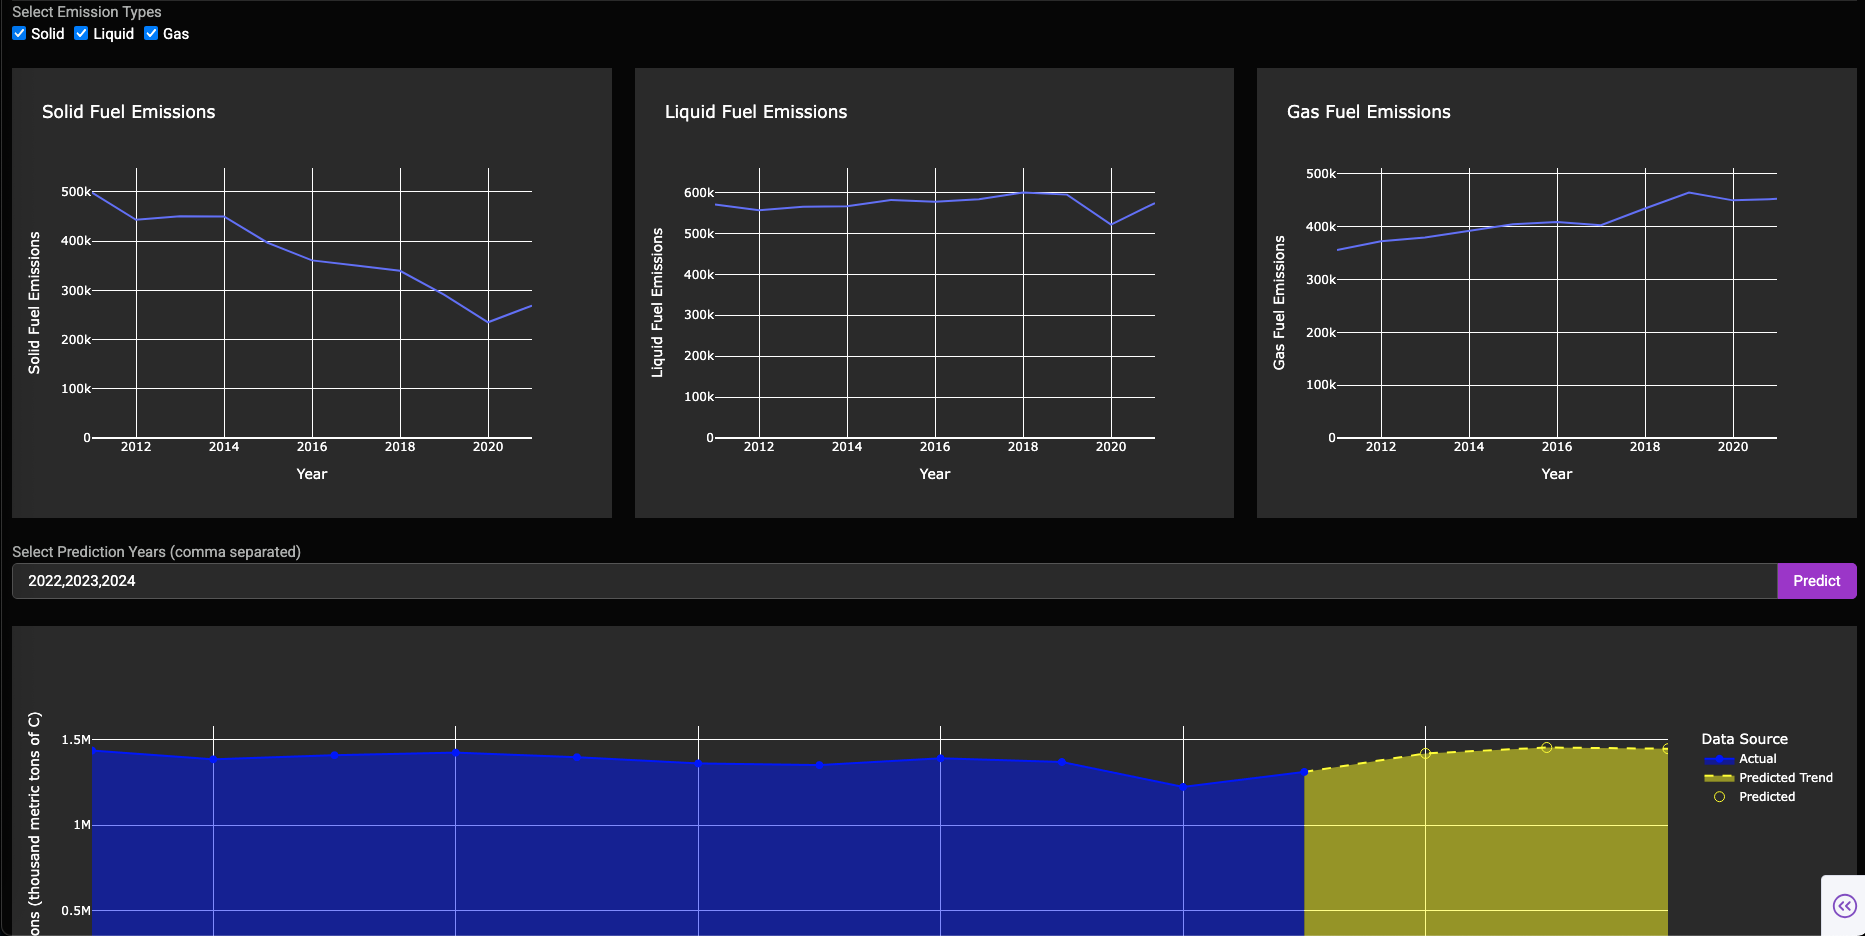Click the yellow predicted trend area
The image size is (1865, 936).
1486,850
